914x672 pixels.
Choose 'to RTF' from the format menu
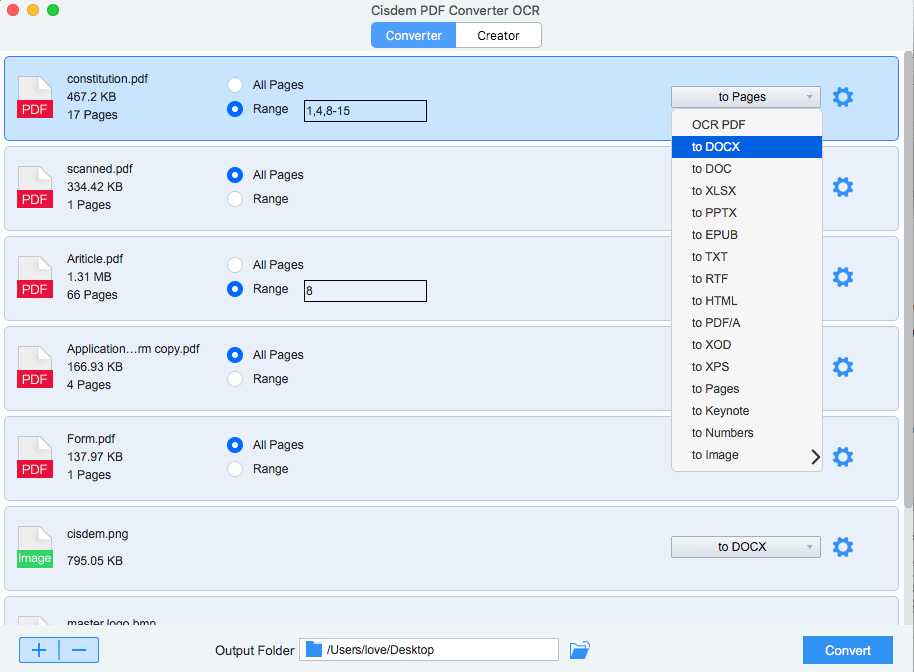tap(747, 279)
